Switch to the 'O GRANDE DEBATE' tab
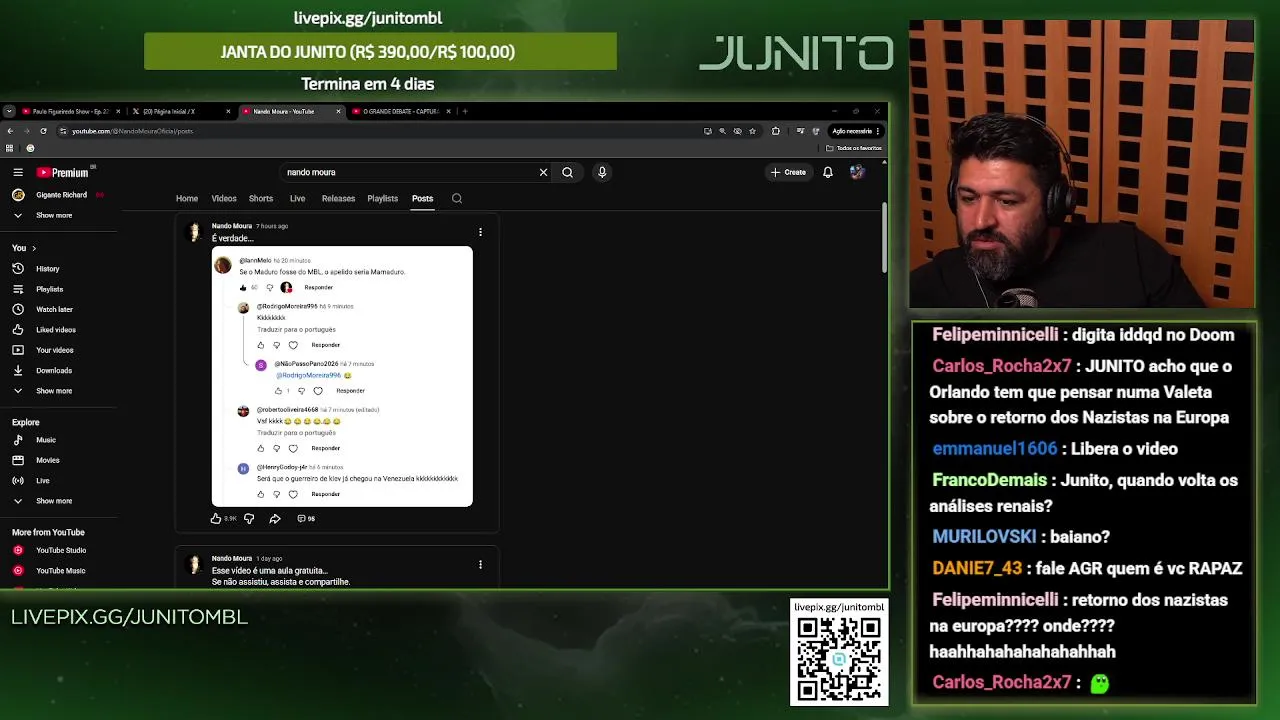1280x720 pixels. point(400,111)
